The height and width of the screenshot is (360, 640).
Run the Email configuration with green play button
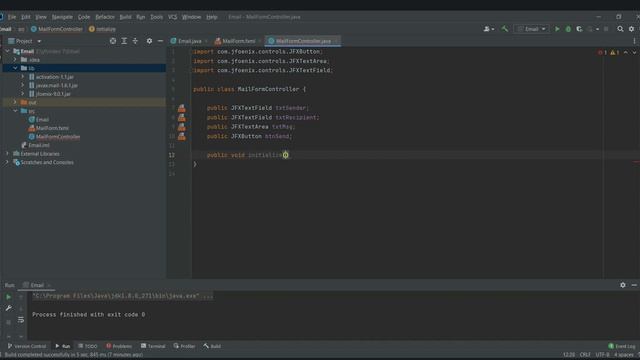(x=557, y=29)
